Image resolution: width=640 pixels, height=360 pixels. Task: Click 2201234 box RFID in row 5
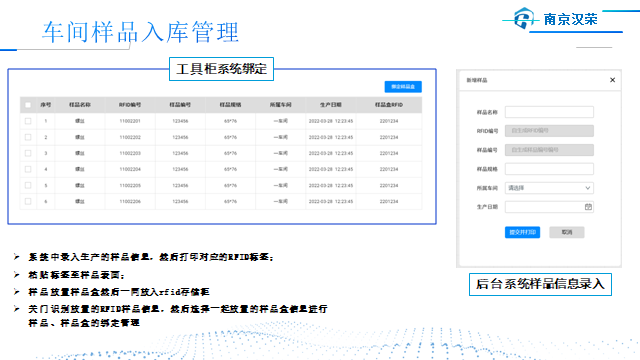[389, 185]
